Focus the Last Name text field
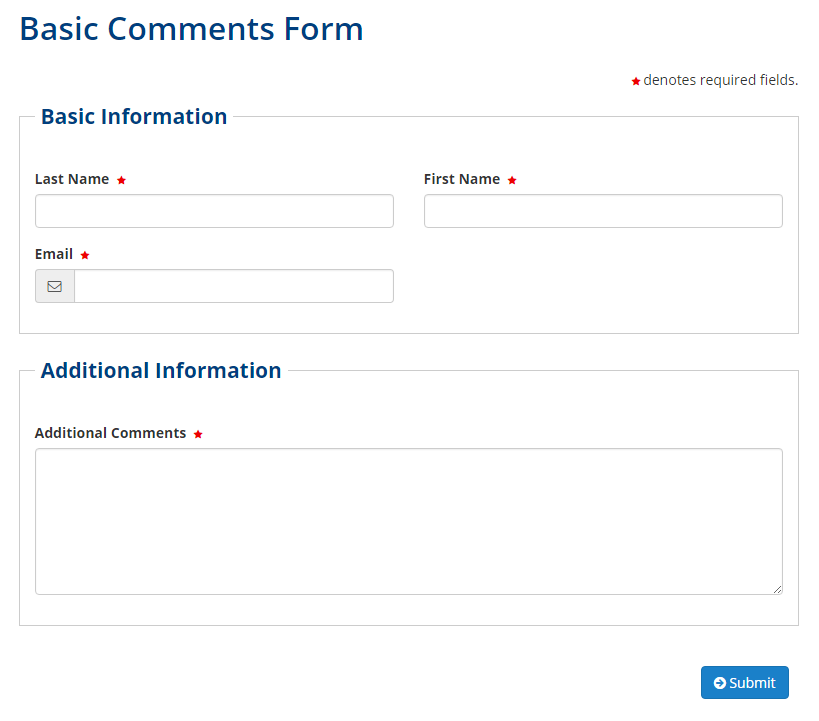The width and height of the screenshot is (819, 721). click(214, 211)
